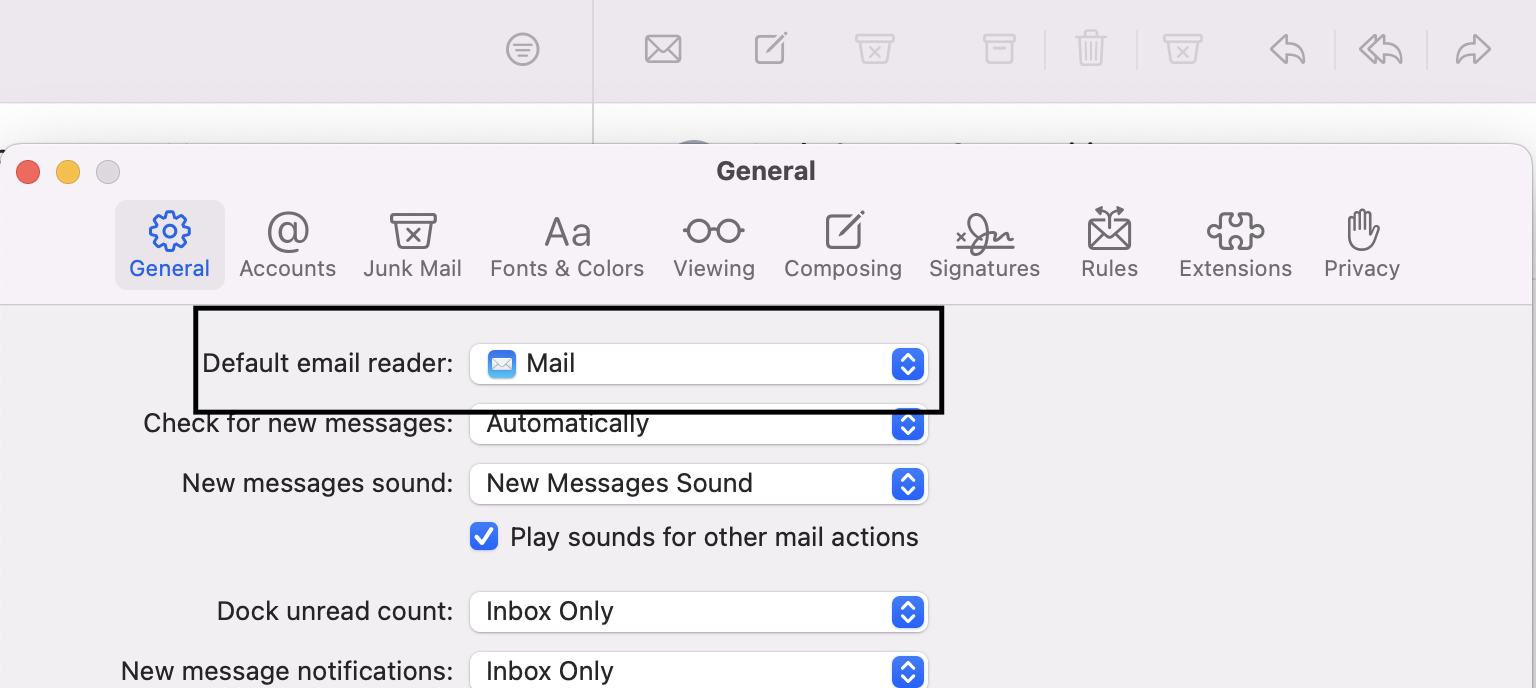The height and width of the screenshot is (688, 1536).
Task: Click the dimmed box-with-x icon beside Compose
Action: 874,49
